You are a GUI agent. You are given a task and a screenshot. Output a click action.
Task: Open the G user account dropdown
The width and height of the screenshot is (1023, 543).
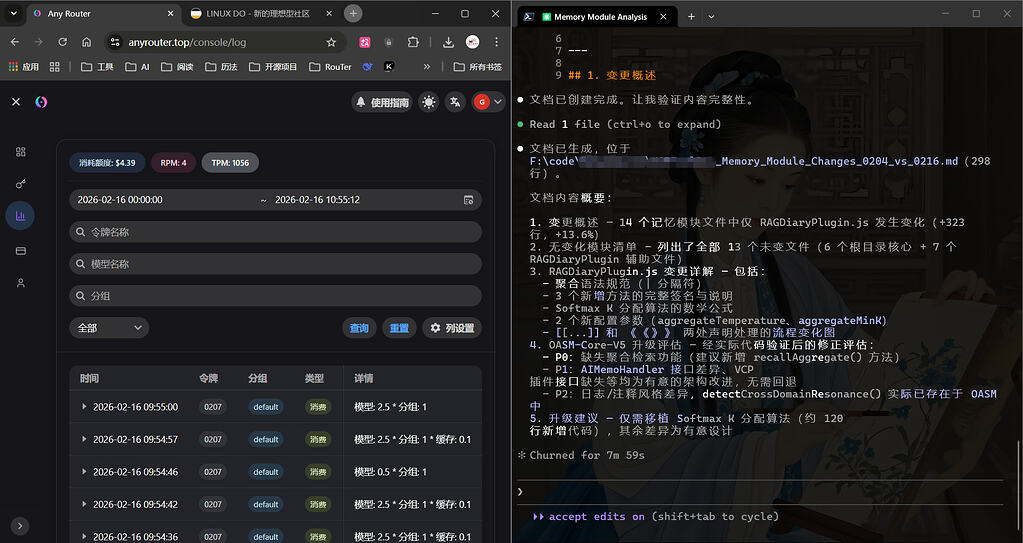tap(488, 102)
